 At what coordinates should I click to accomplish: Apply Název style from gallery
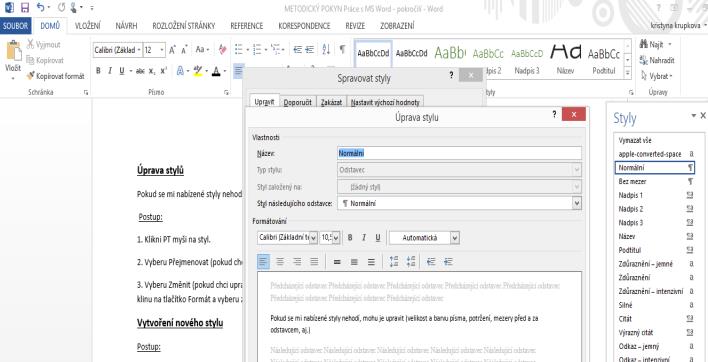coord(566,60)
